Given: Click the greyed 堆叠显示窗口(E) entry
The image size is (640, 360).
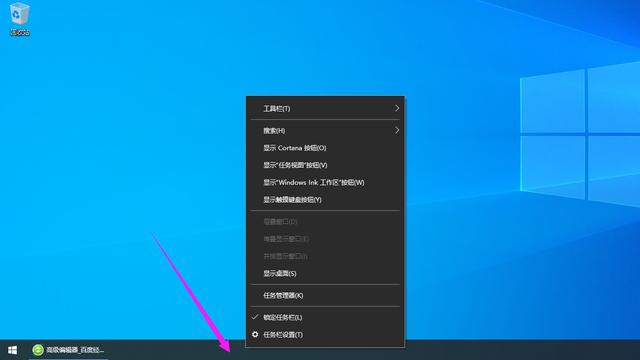Looking at the screenshot, I should point(325,239).
